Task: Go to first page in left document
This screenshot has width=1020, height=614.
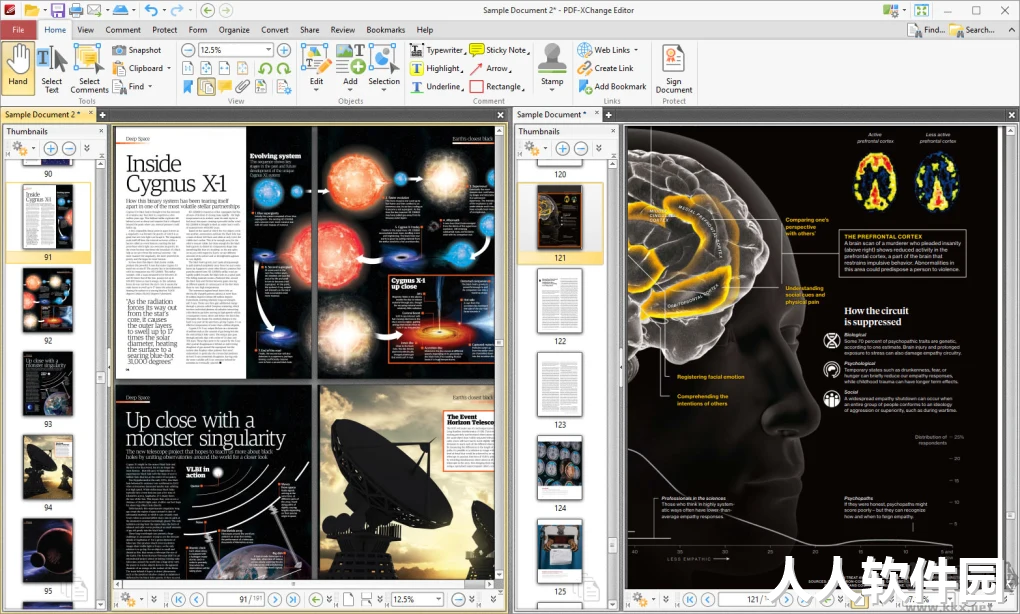Action: point(178,599)
